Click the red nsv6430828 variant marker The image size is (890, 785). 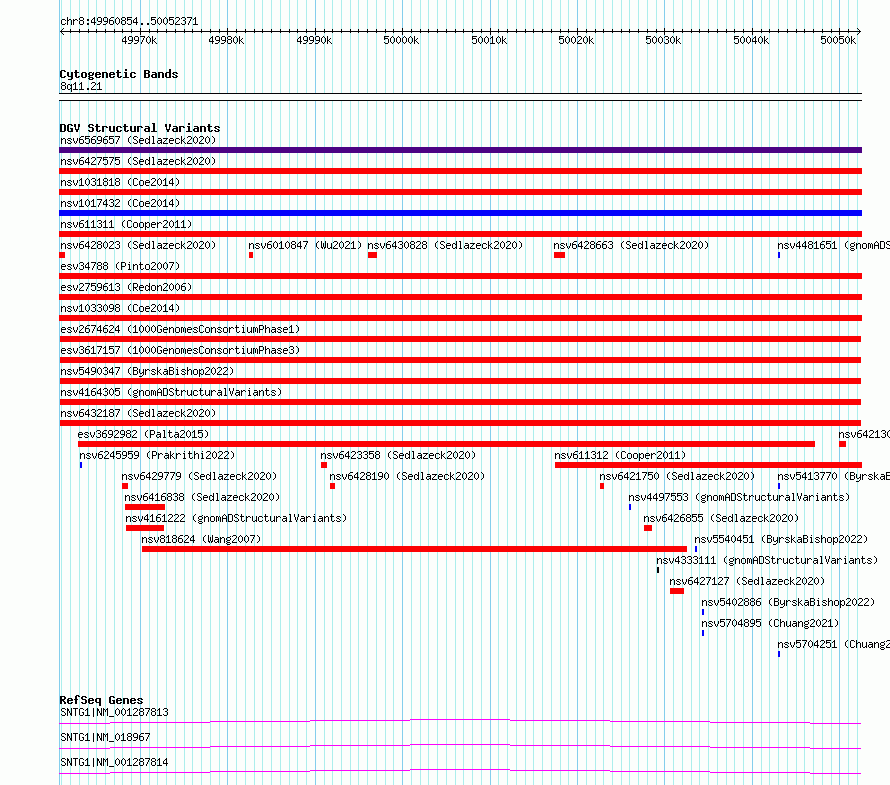coord(372,255)
